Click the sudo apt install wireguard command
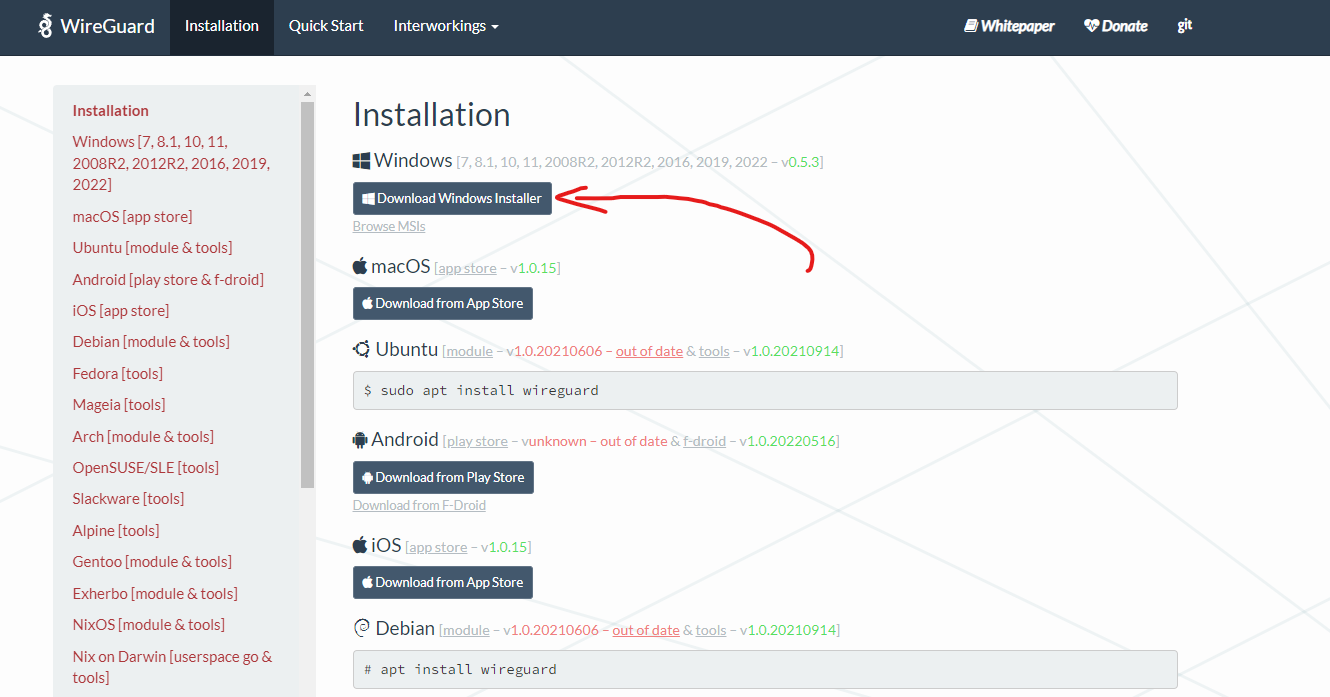This screenshot has width=1330, height=697. [765, 390]
